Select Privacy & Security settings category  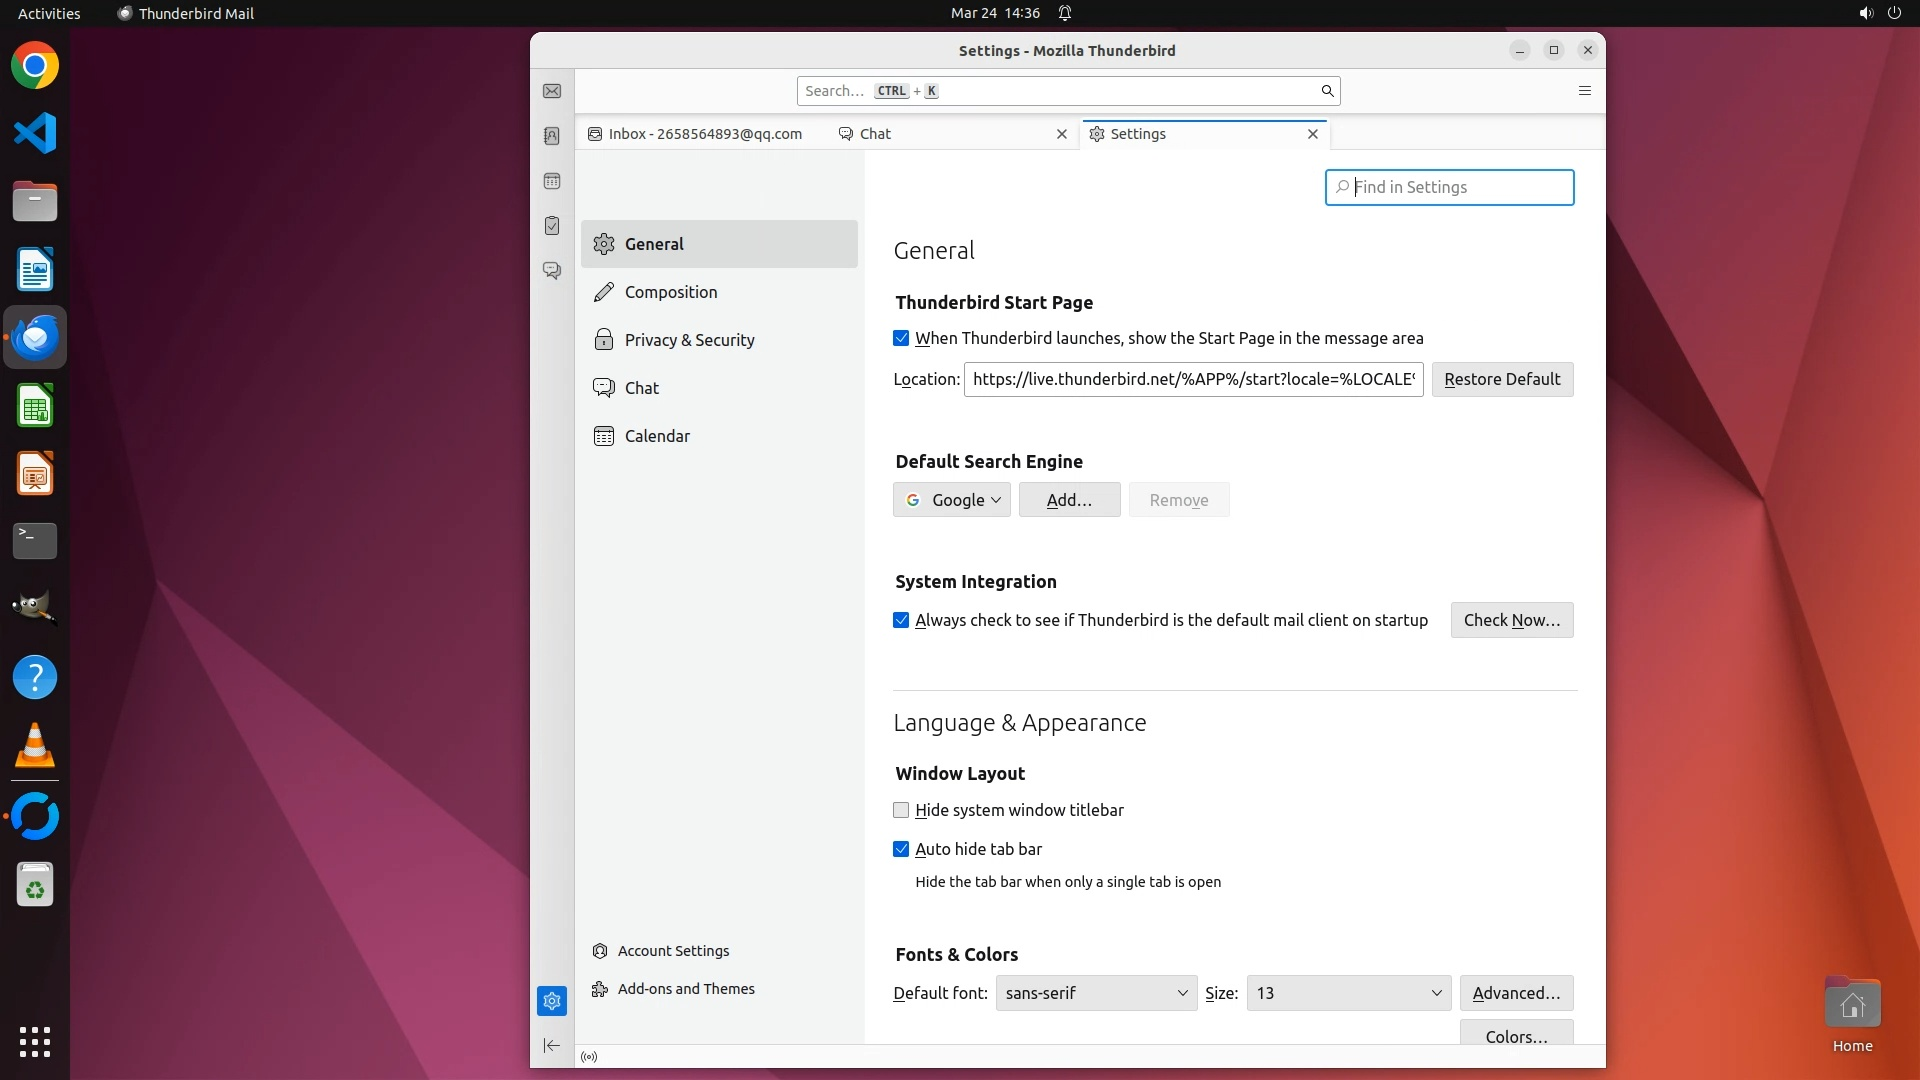tap(689, 340)
